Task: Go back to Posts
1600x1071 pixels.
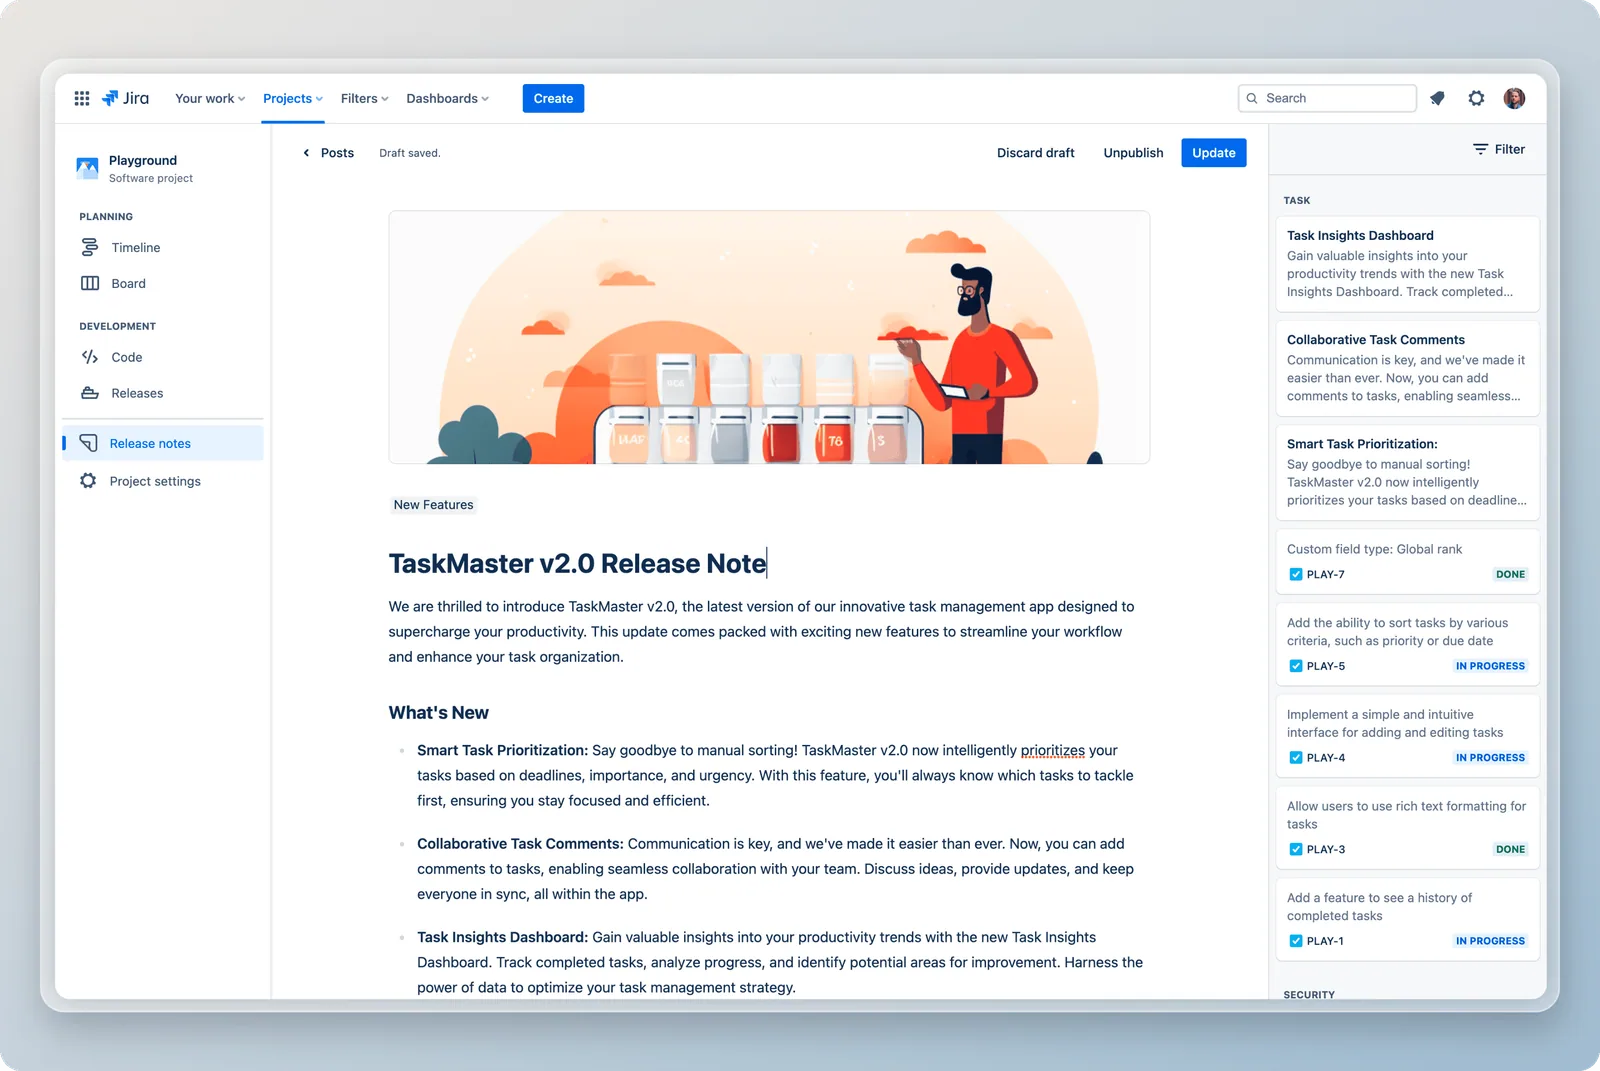Action: (328, 153)
